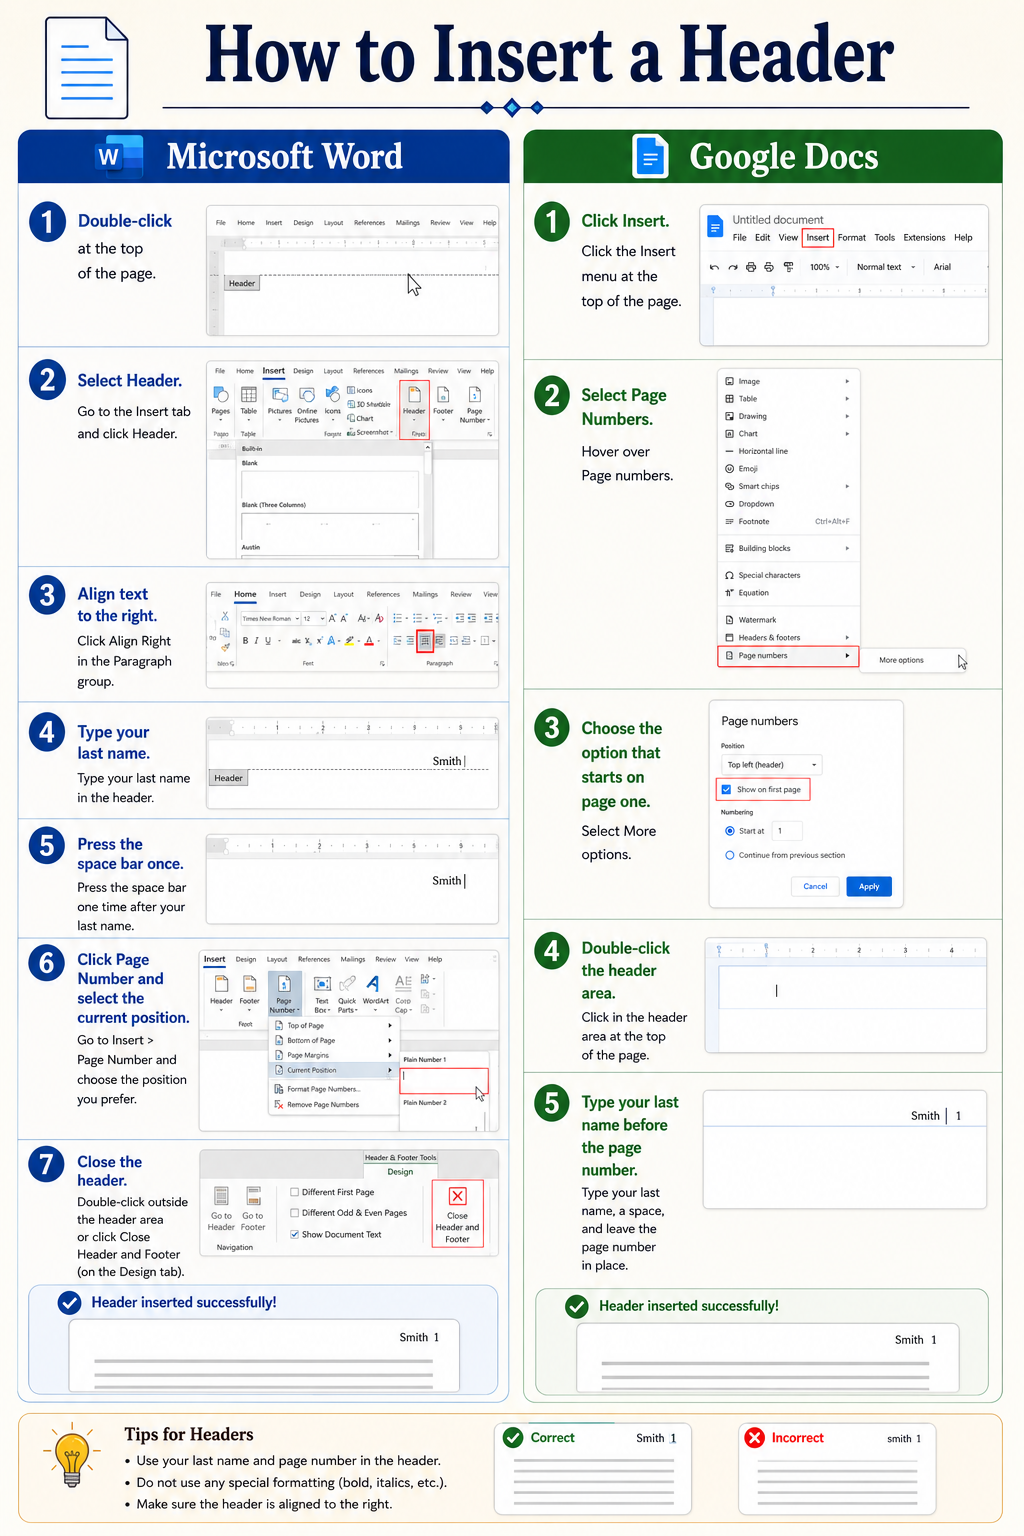Viewport: 1024px width, 1536px height.
Task: Check the Different First Page box
Action: tap(295, 1192)
